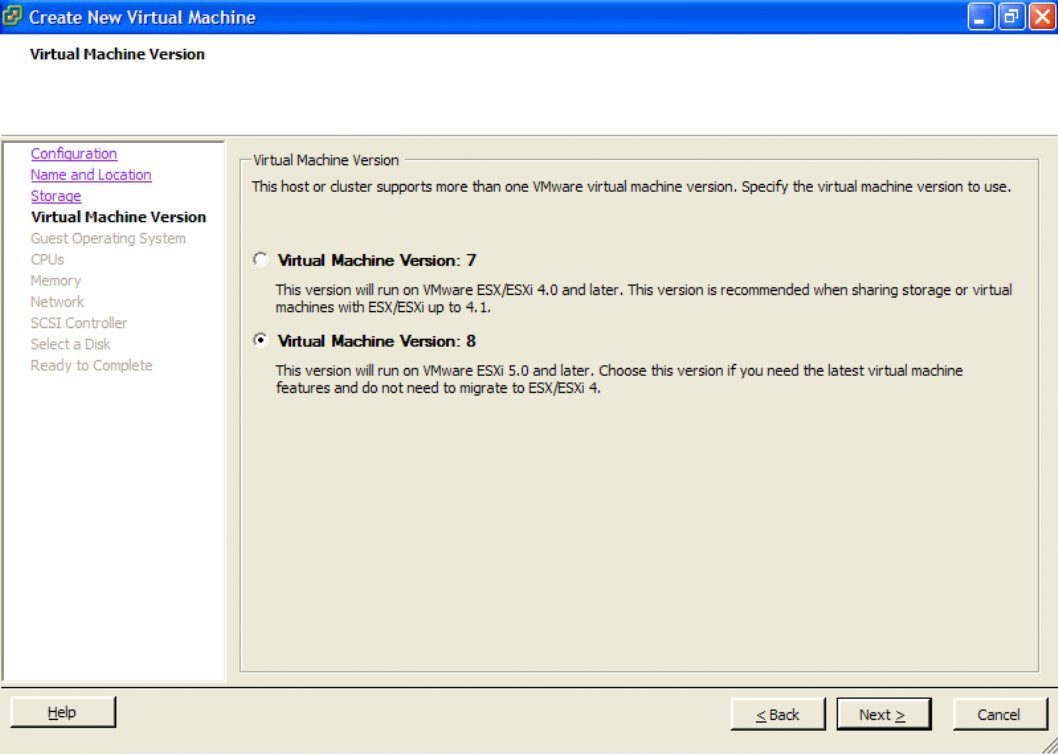Click the Back button

tap(778, 714)
